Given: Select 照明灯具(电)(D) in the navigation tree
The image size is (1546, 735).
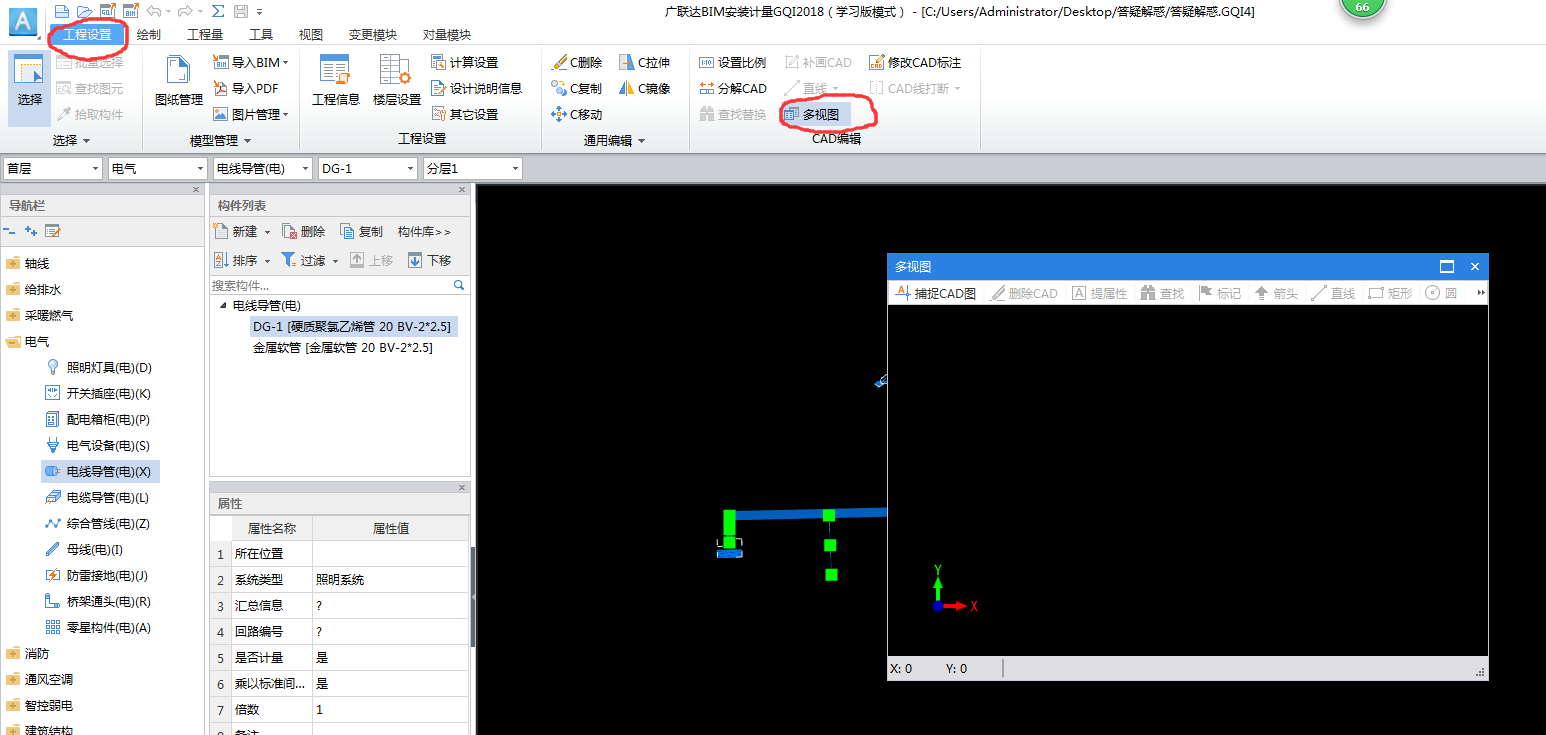Looking at the screenshot, I should pos(109,368).
